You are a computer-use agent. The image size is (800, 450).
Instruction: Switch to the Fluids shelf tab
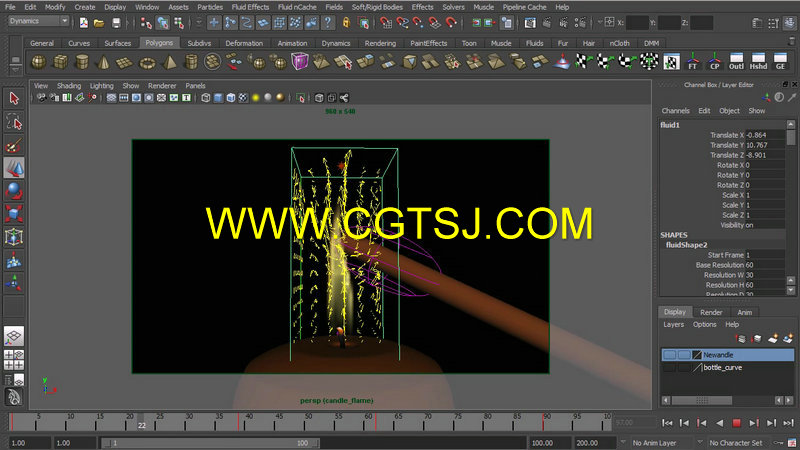[x=535, y=43]
